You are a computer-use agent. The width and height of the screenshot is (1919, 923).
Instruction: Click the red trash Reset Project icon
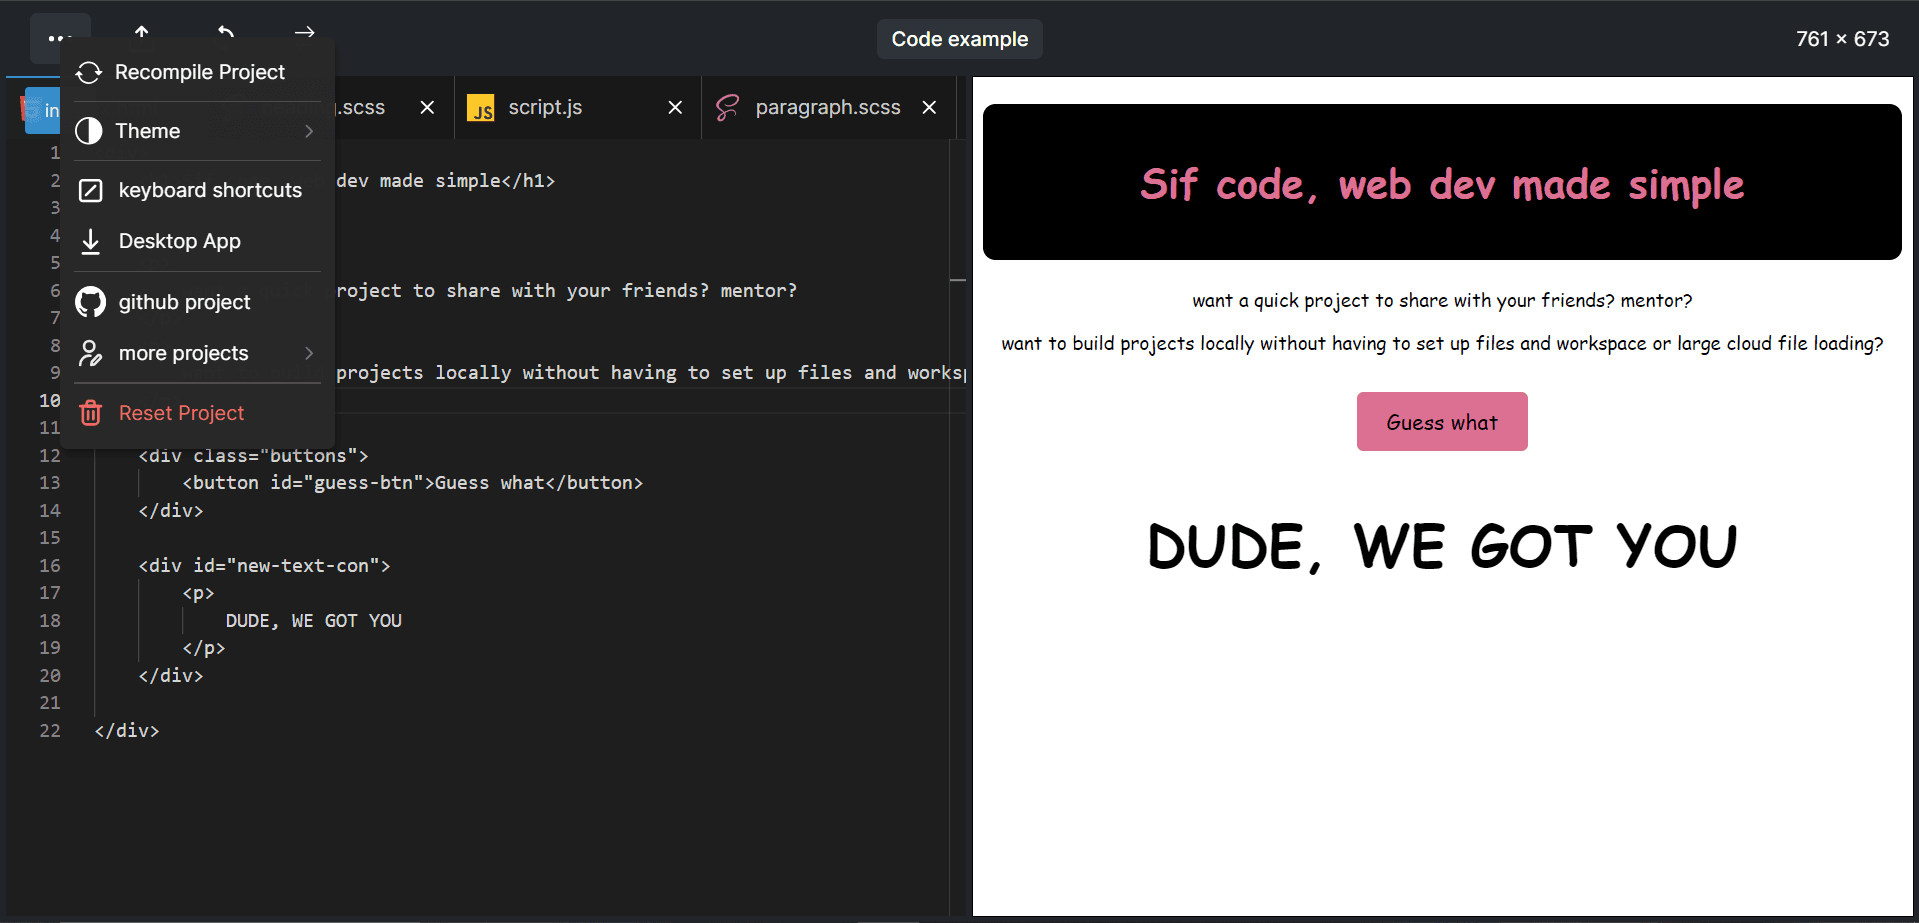click(90, 413)
